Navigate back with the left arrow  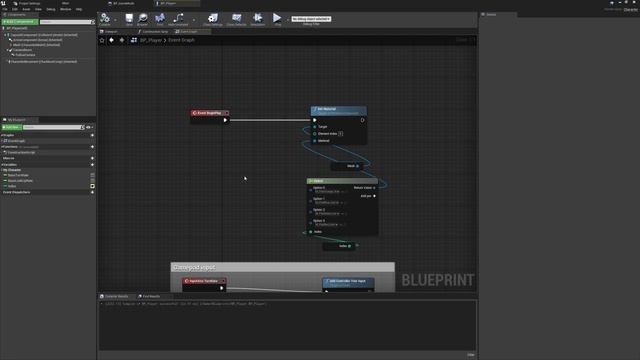[111, 40]
